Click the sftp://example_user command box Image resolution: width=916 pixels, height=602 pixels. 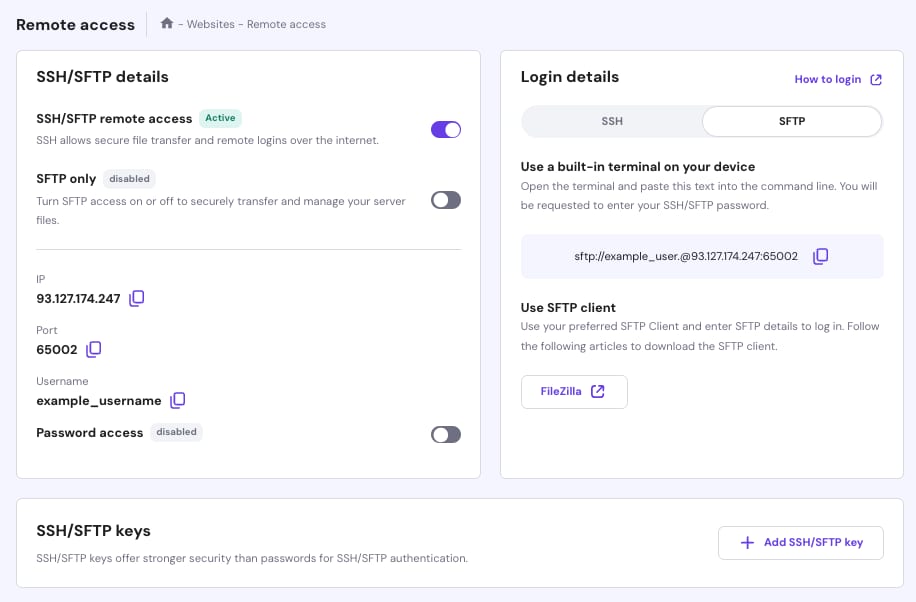pos(686,256)
